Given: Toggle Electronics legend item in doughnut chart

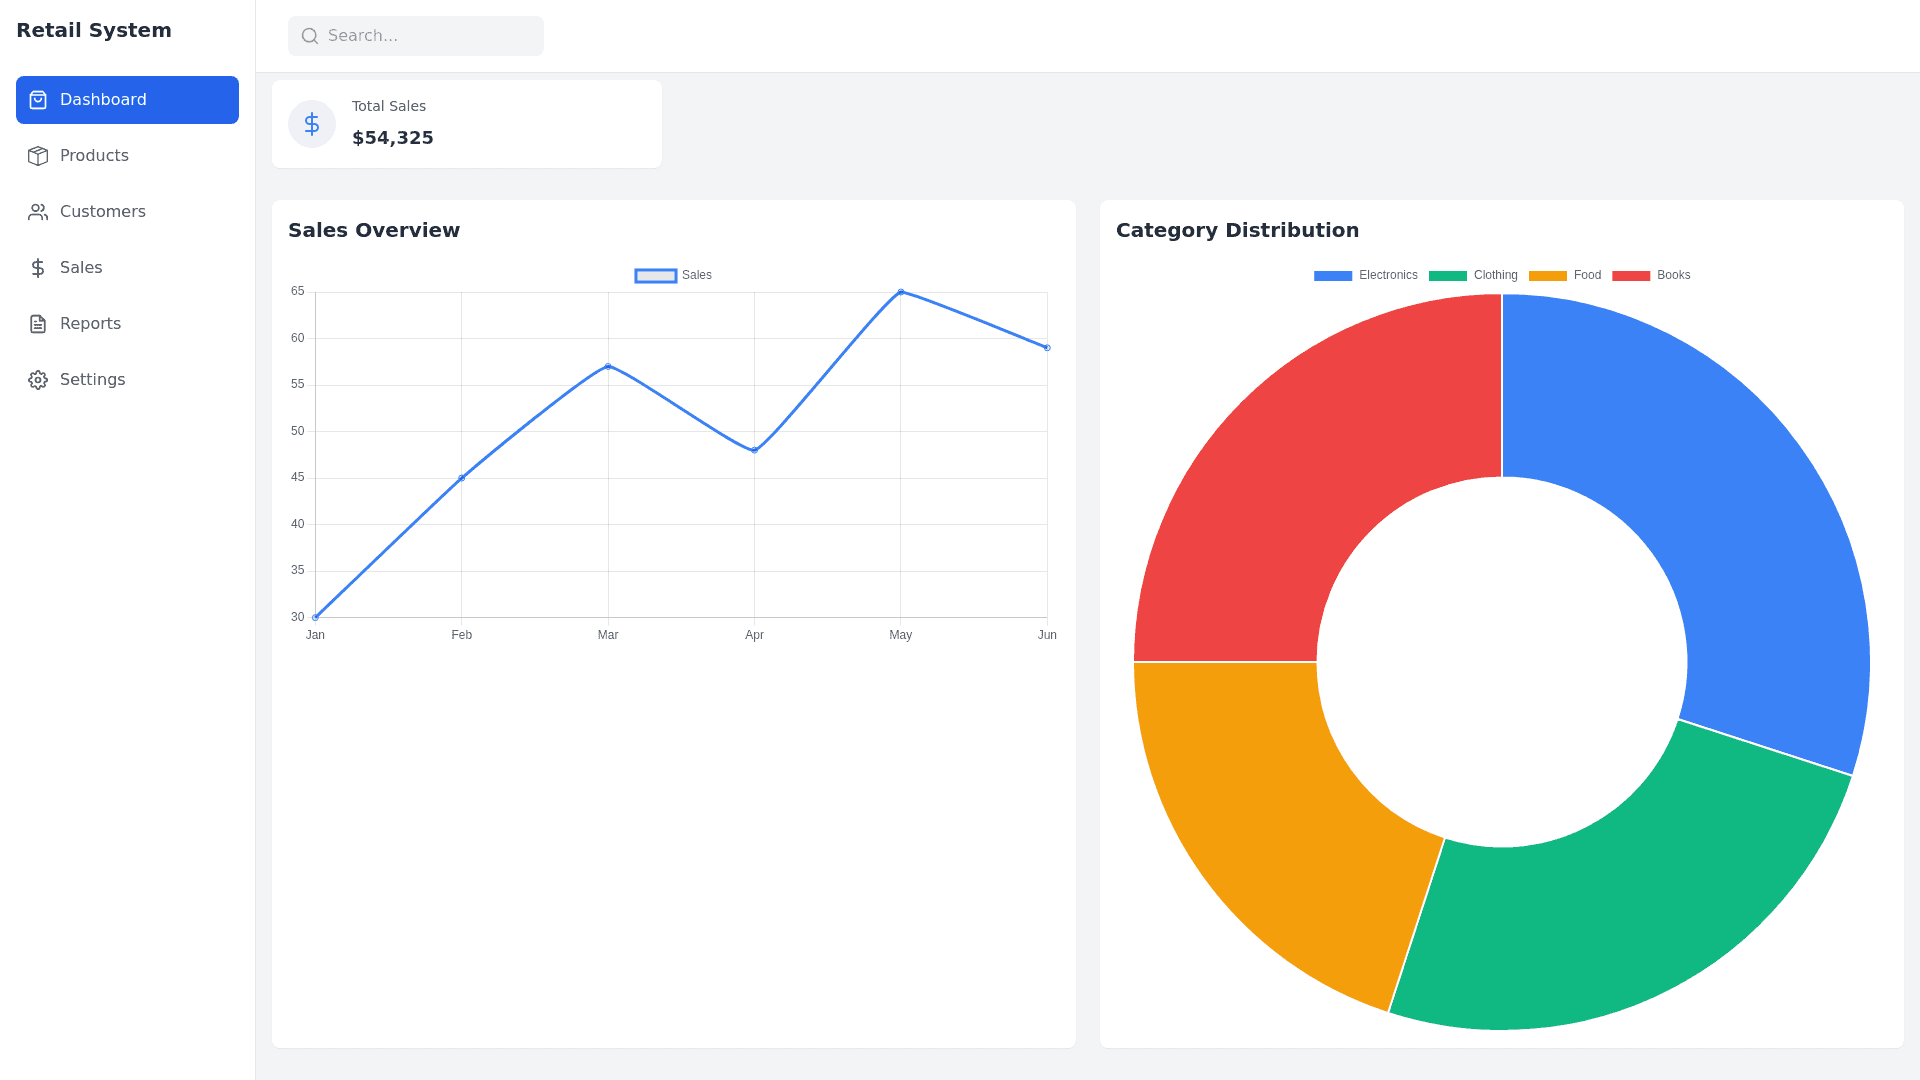Looking at the screenshot, I should 1365,275.
